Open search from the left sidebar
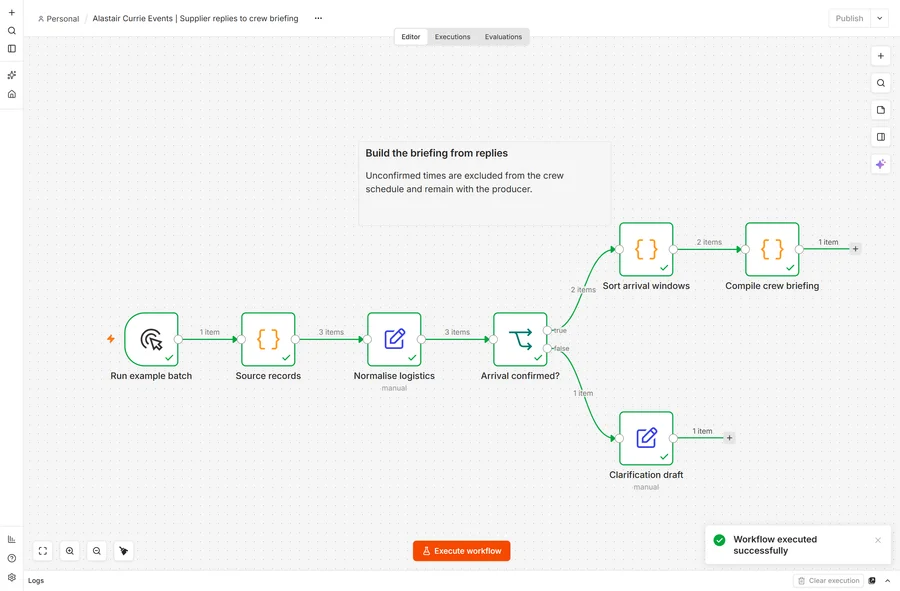Image resolution: width=900 pixels, height=591 pixels. coord(11,31)
